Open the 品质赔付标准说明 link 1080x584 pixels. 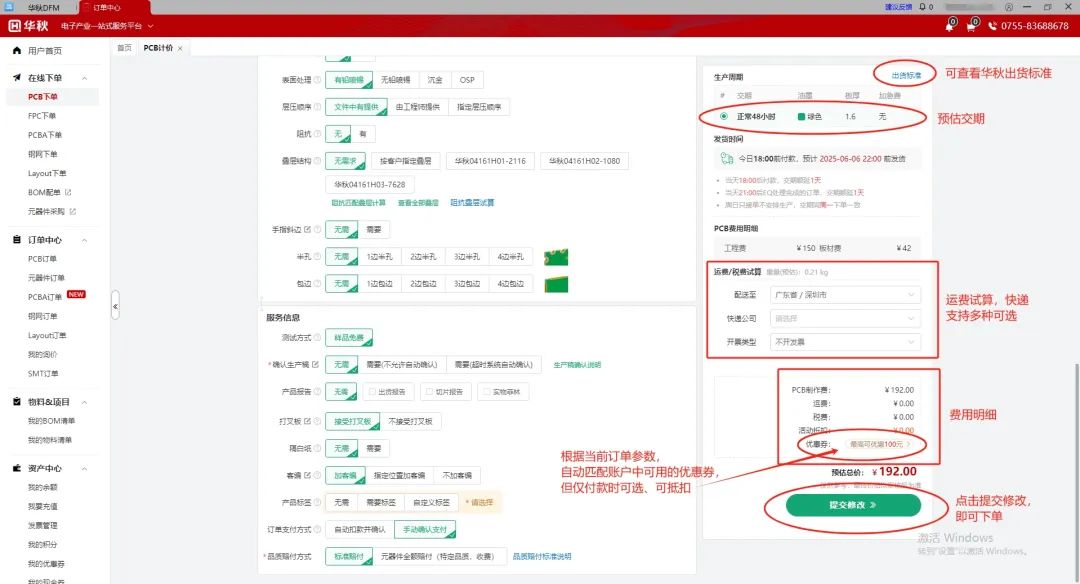coord(542,556)
